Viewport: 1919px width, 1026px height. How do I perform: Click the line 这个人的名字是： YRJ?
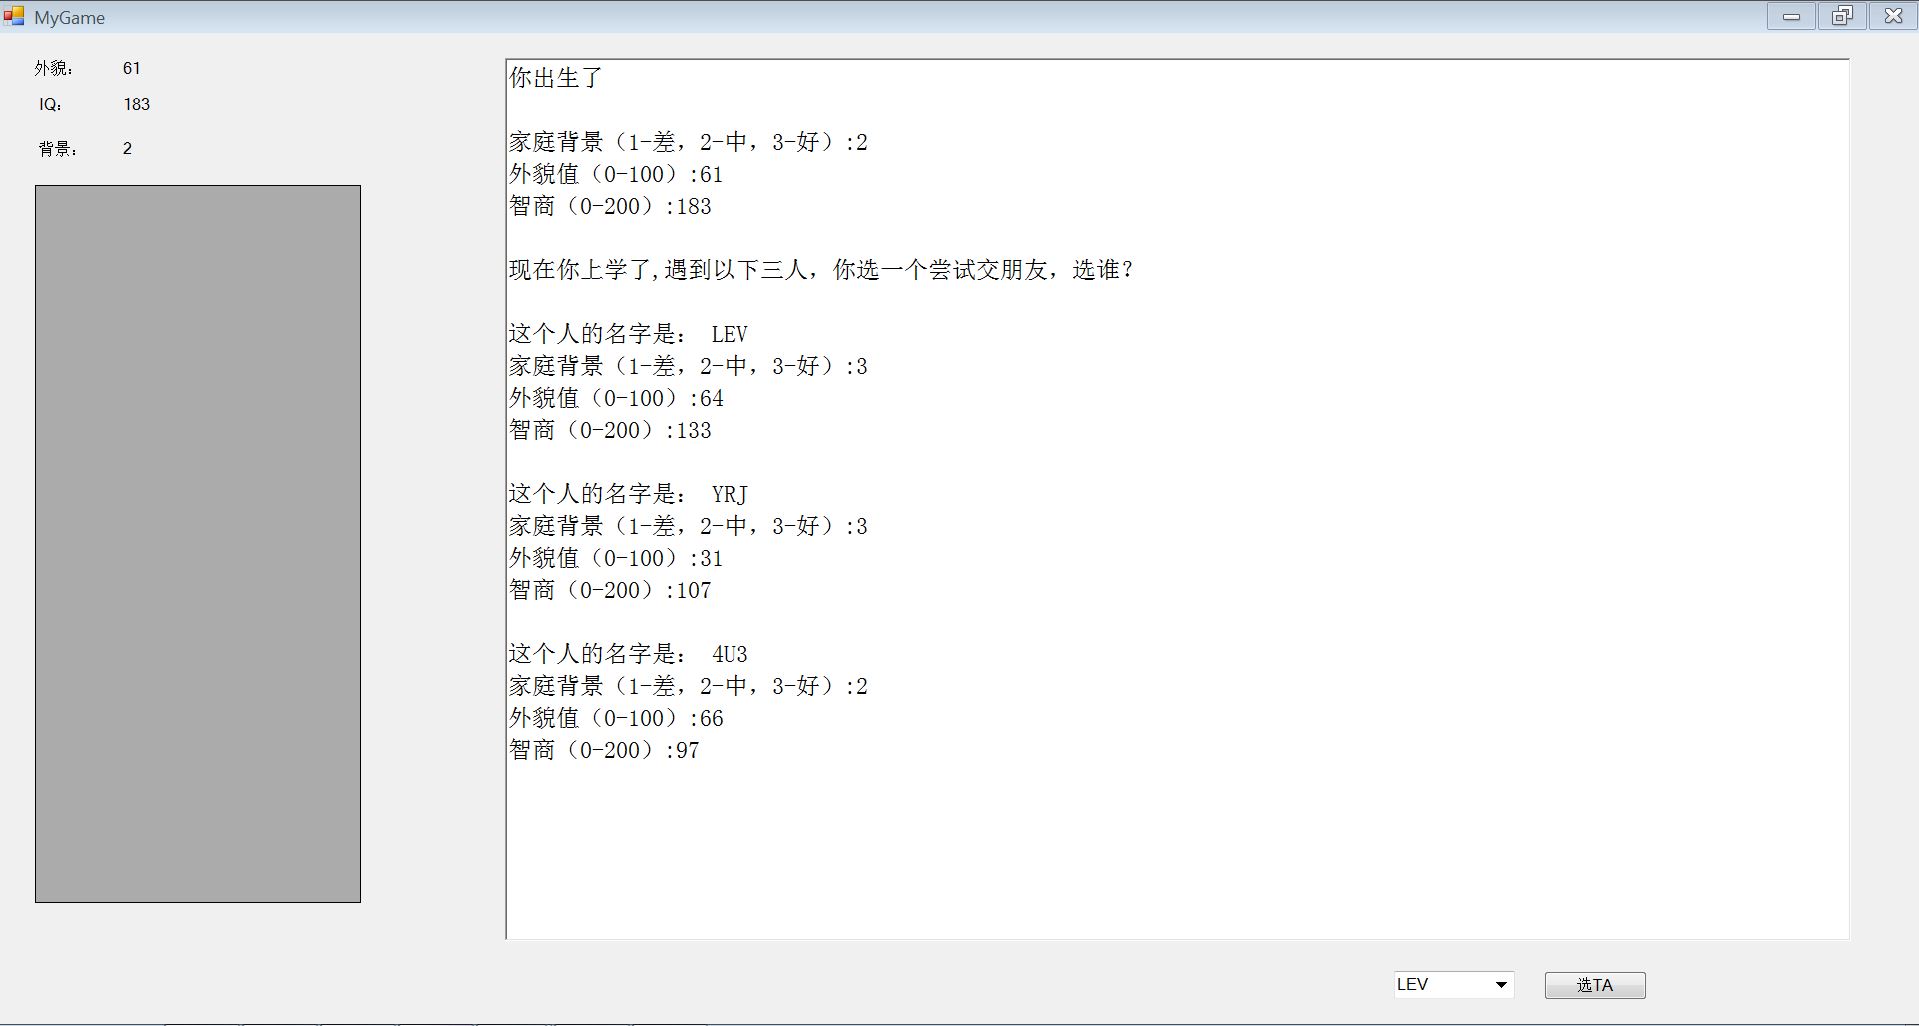(628, 494)
